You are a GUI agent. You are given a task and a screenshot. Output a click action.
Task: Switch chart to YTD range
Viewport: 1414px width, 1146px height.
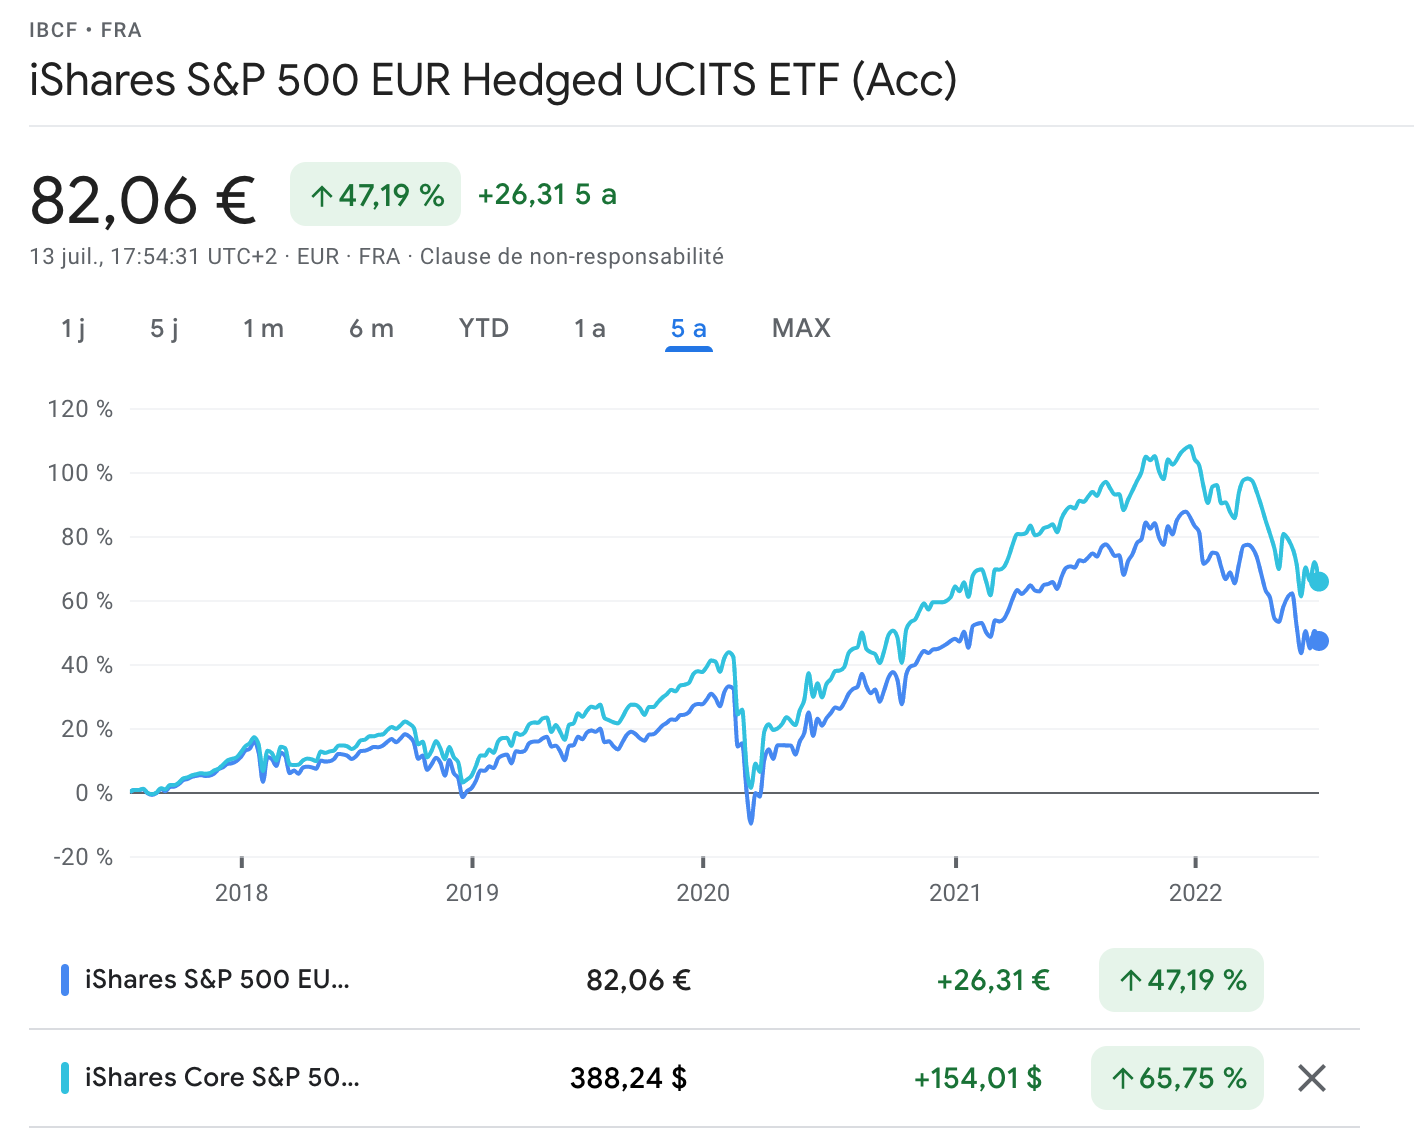click(x=484, y=329)
